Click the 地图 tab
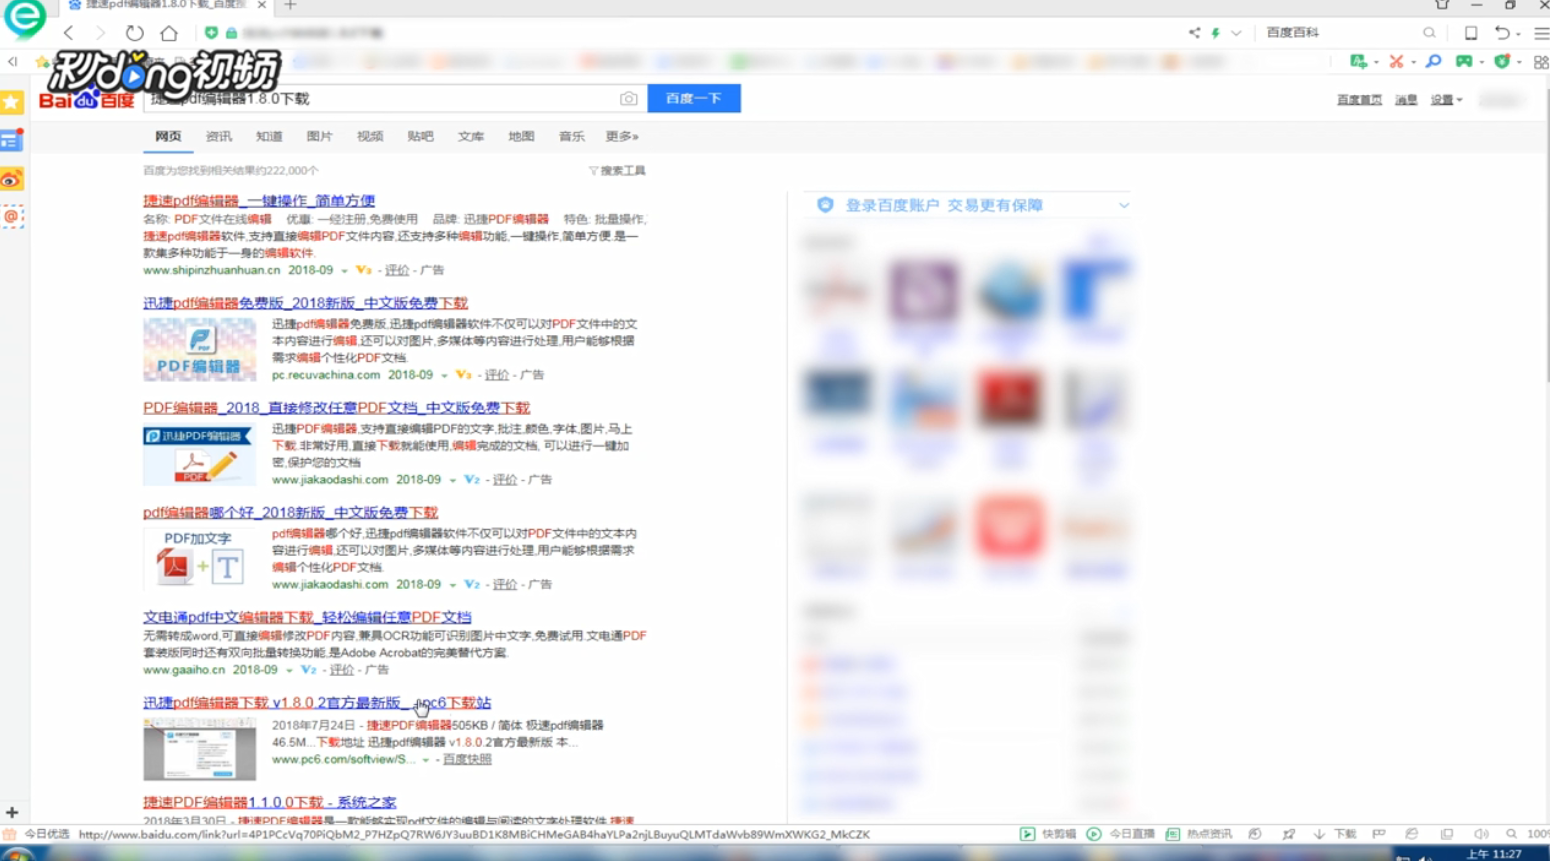 tap(521, 136)
